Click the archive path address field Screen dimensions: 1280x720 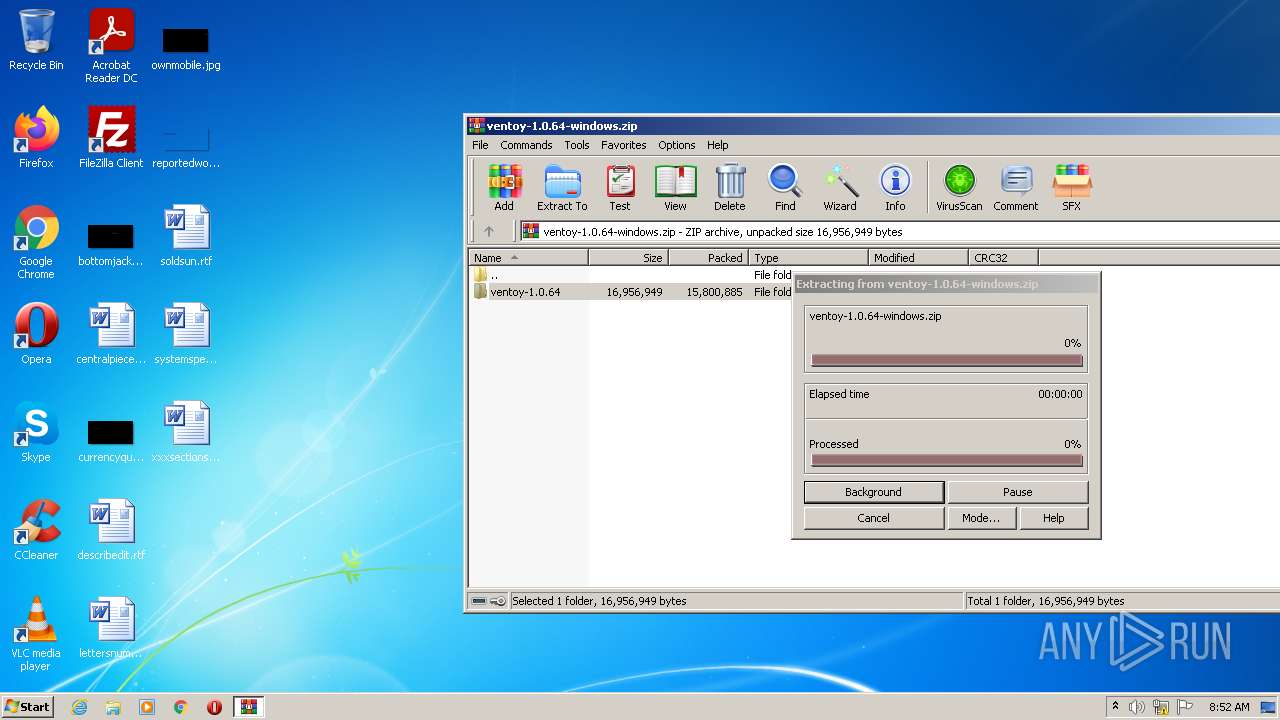pyautogui.click(x=899, y=231)
